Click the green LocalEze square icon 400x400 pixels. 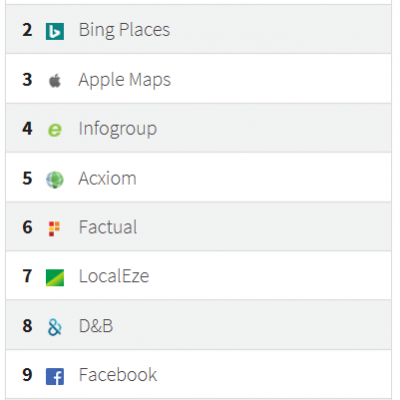[55, 278]
